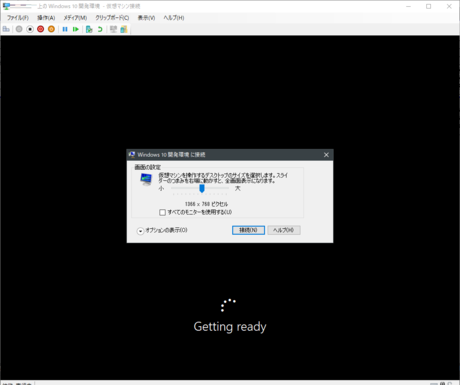Send Ctrl+Alt+Del using first toolbar icon
The width and height of the screenshot is (460, 385).
(6, 29)
